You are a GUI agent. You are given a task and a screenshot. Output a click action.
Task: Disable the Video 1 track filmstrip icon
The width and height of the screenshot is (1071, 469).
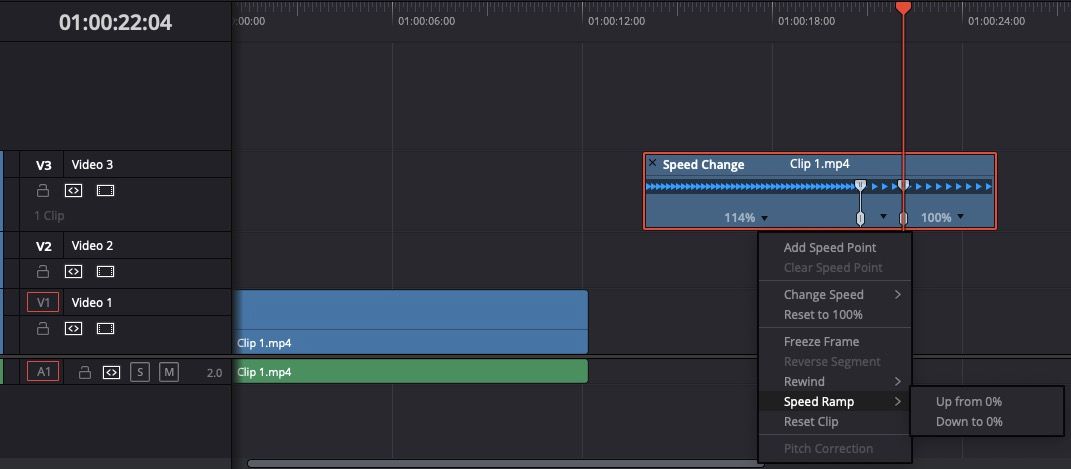[x=105, y=328]
